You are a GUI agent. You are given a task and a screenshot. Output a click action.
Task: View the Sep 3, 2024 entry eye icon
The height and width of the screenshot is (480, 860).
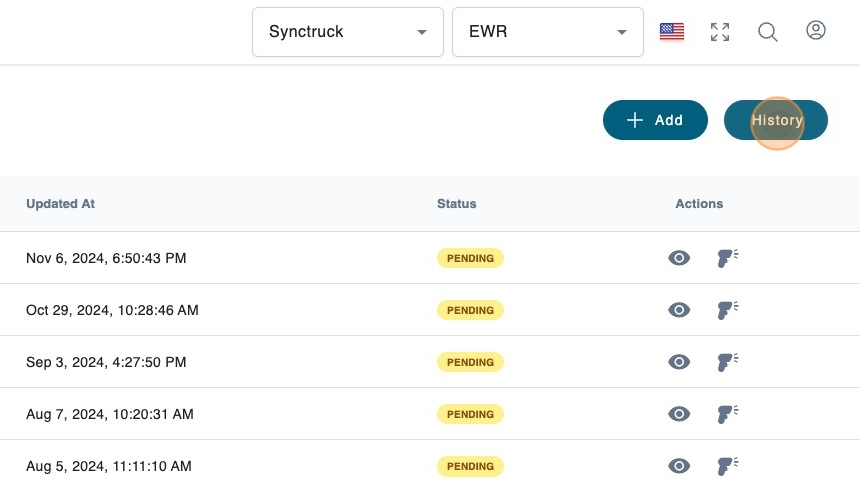[x=679, y=362]
